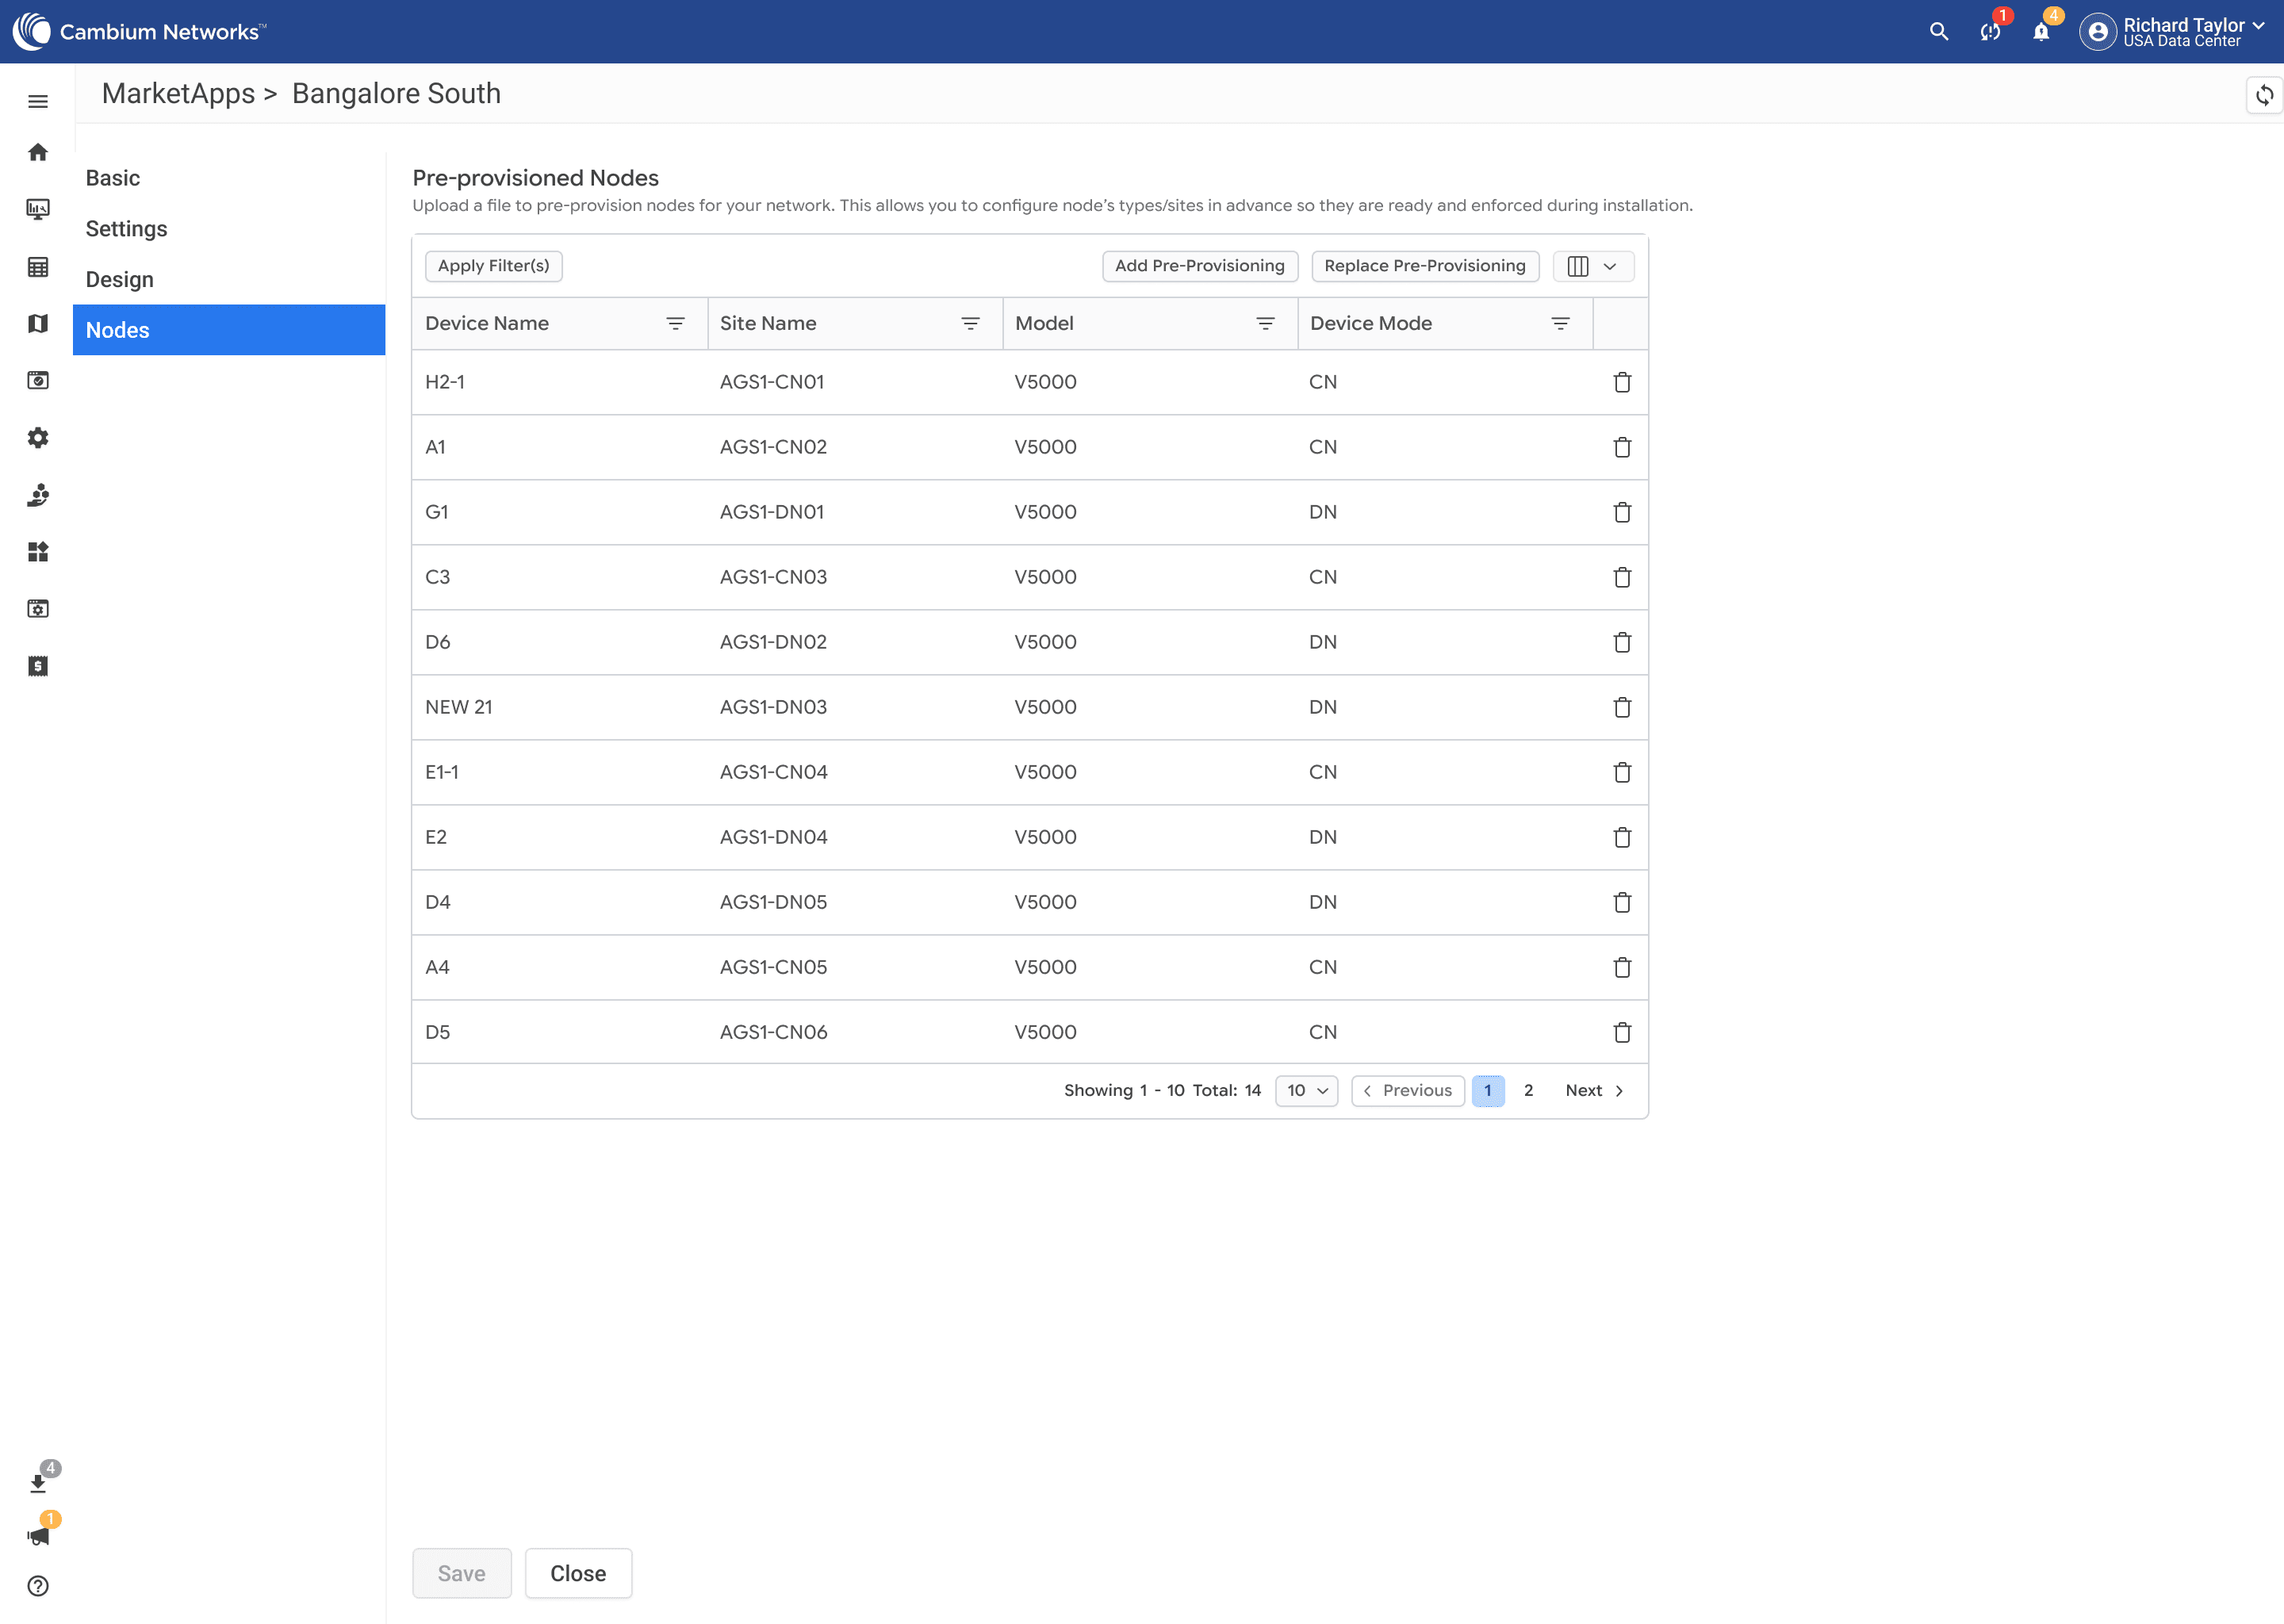The image size is (2284, 1624).
Task: Delete the D6 node row
Action: (1622, 642)
